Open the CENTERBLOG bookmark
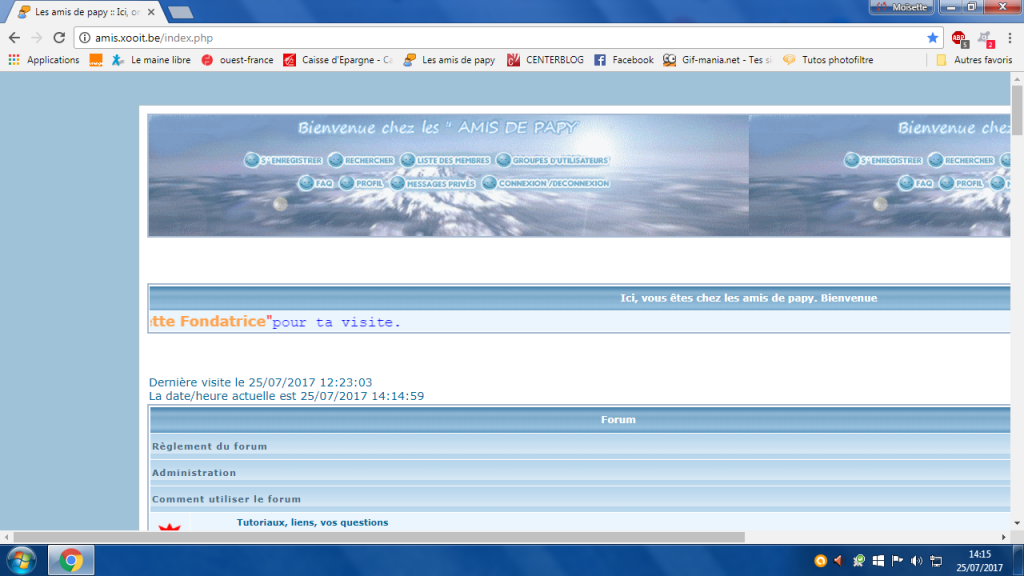The width and height of the screenshot is (1024, 576). tap(545, 59)
